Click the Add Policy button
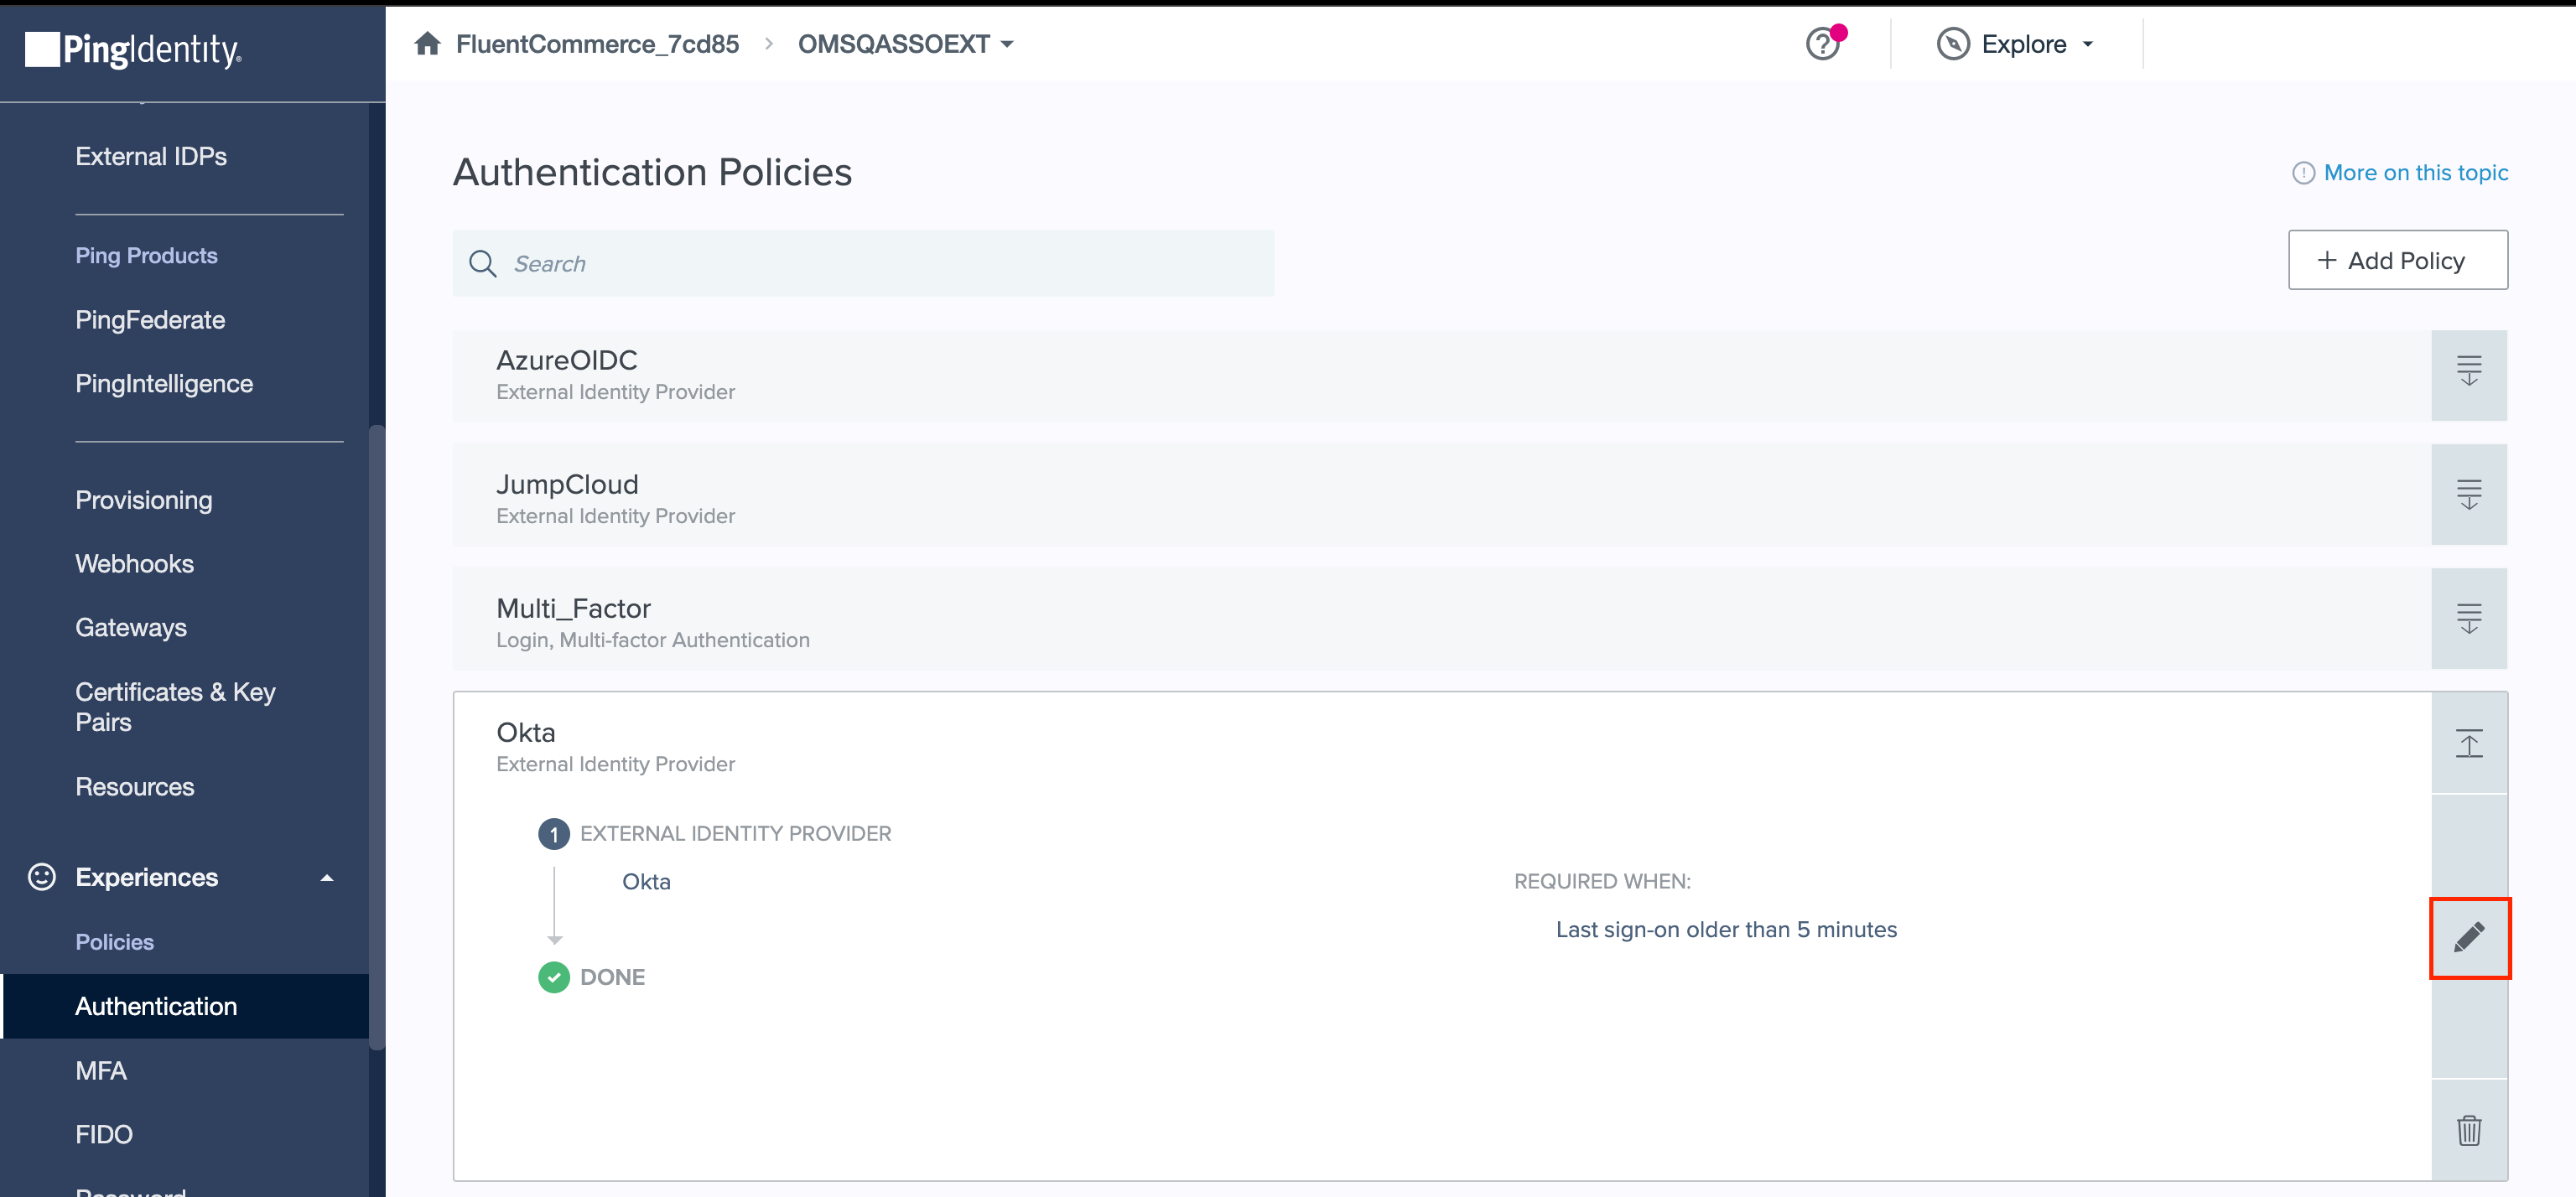 [2397, 260]
